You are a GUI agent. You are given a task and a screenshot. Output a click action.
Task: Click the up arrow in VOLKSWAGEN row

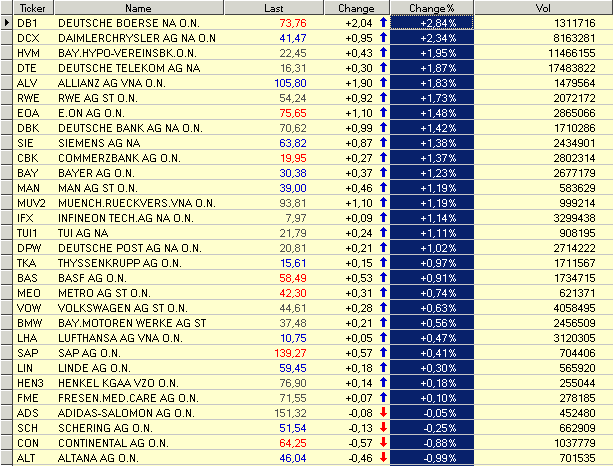tap(383, 308)
